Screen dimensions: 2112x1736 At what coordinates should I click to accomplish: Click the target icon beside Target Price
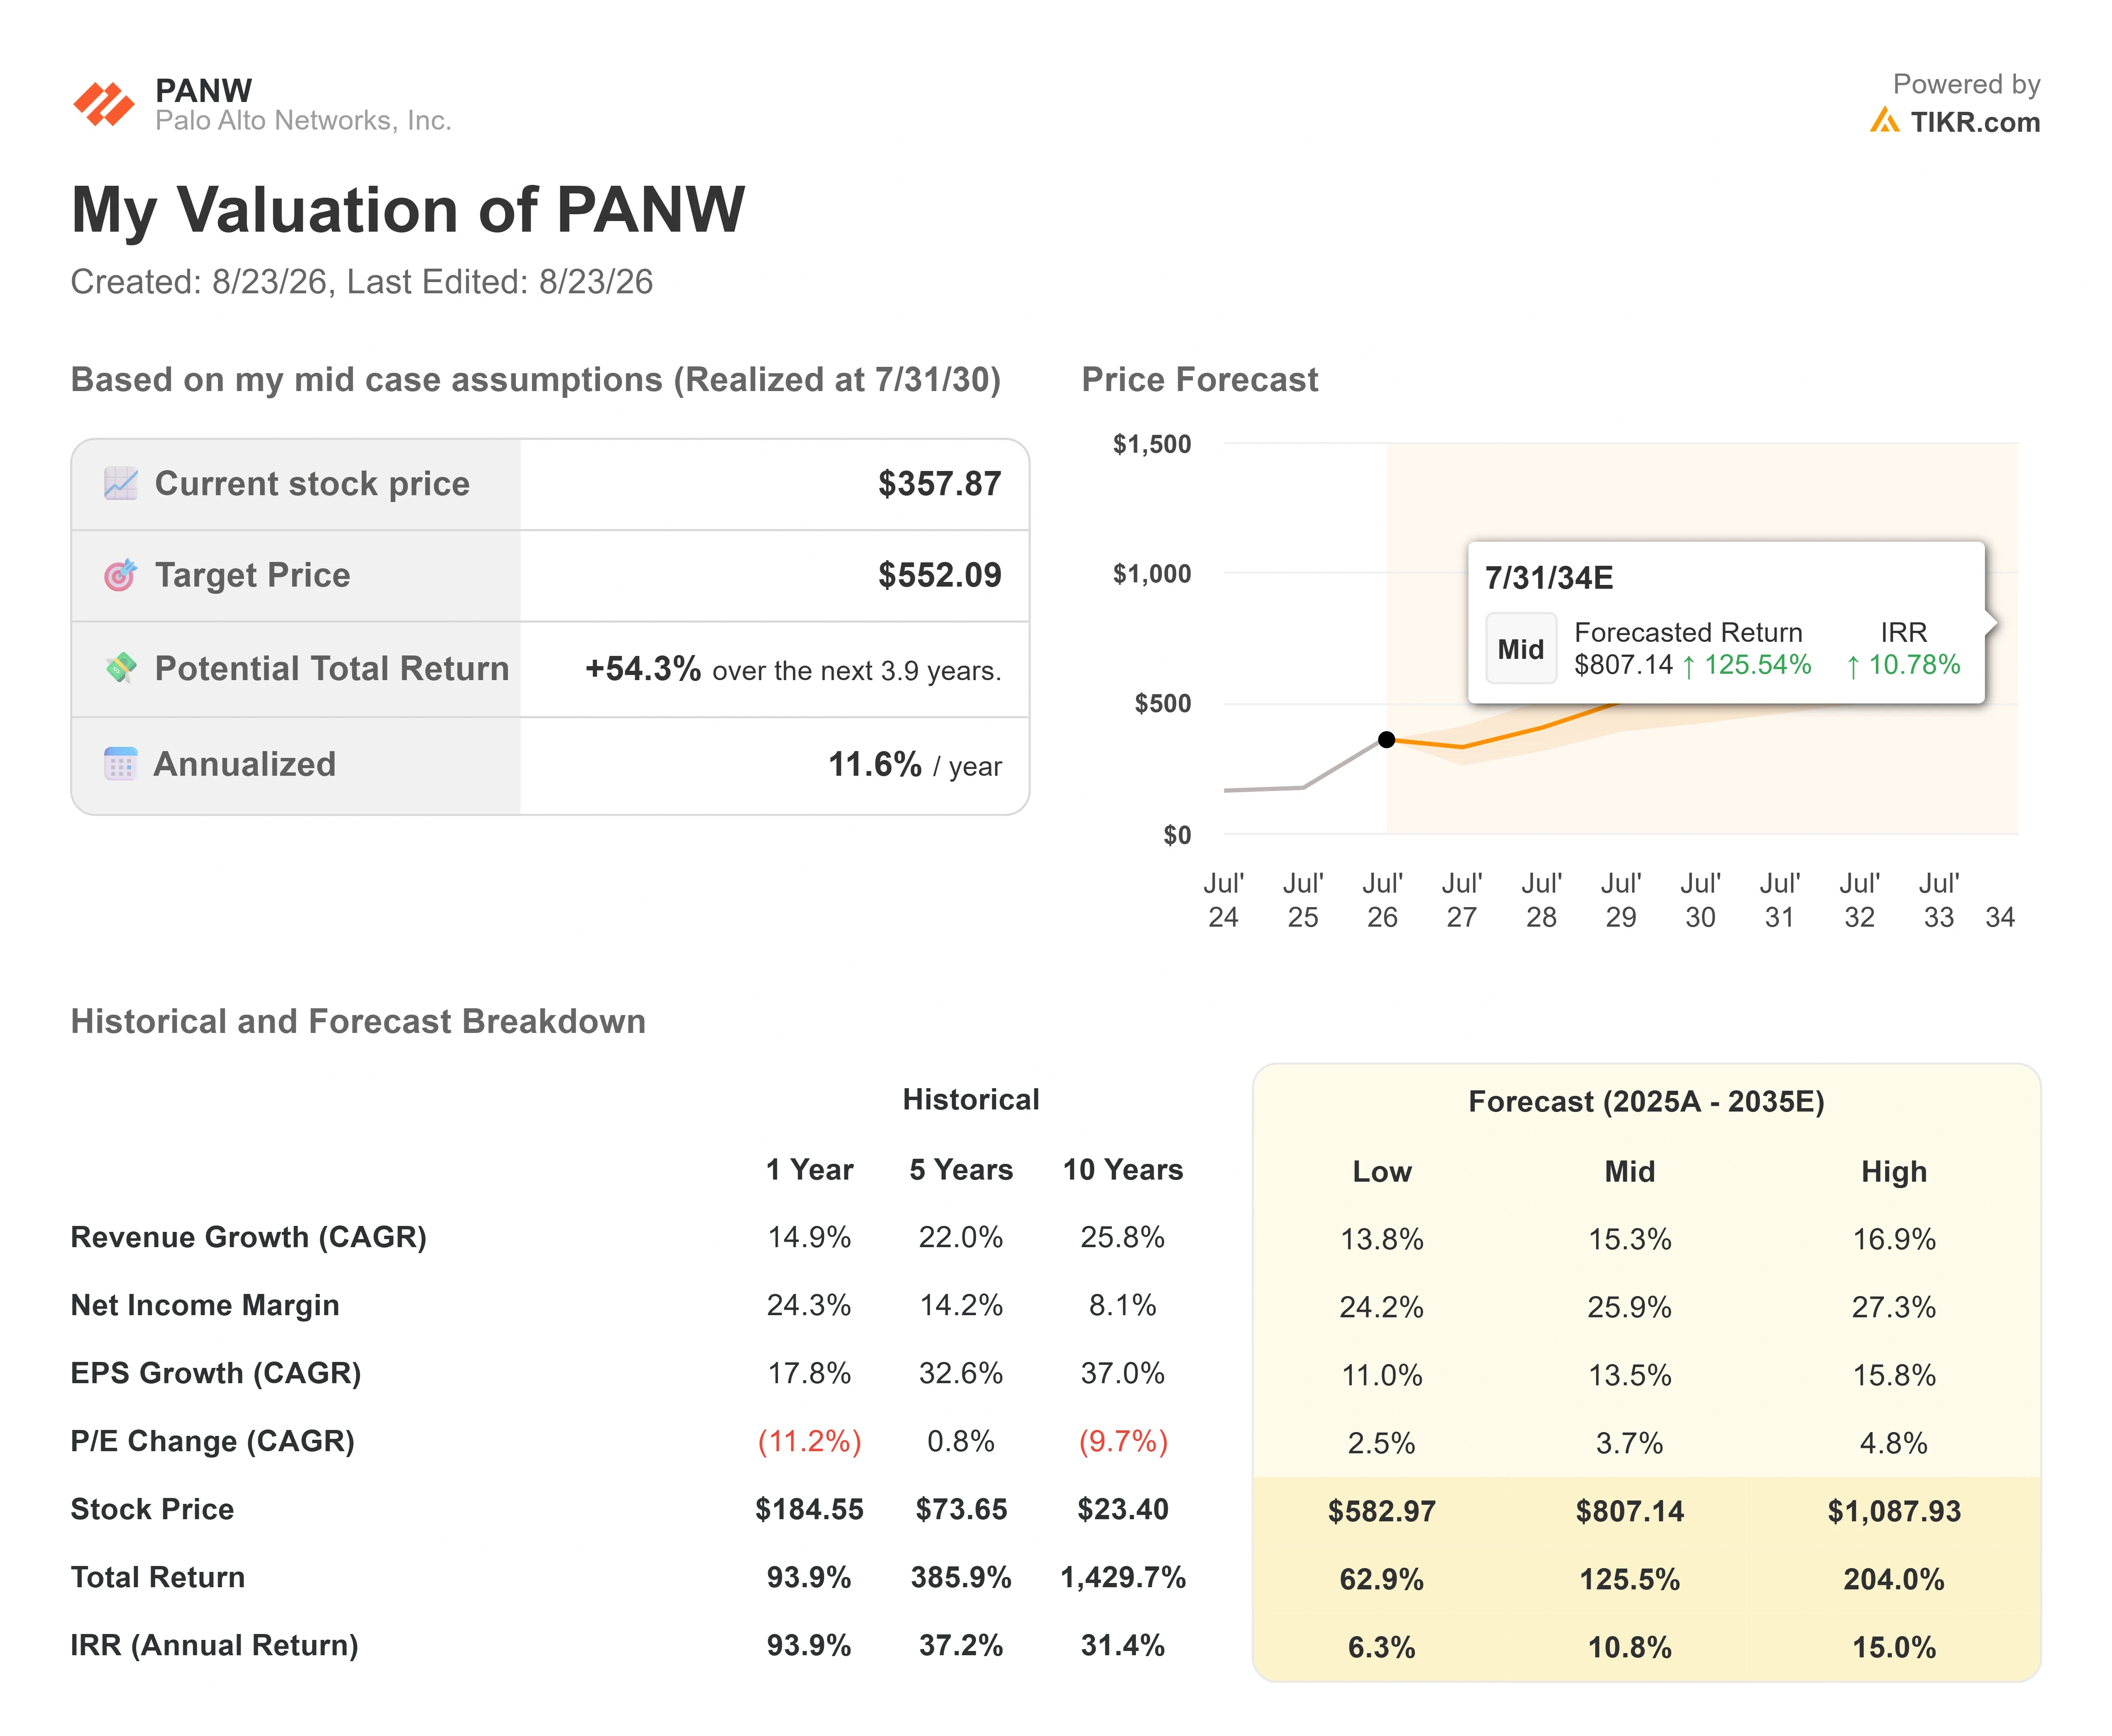tap(121, 575)
